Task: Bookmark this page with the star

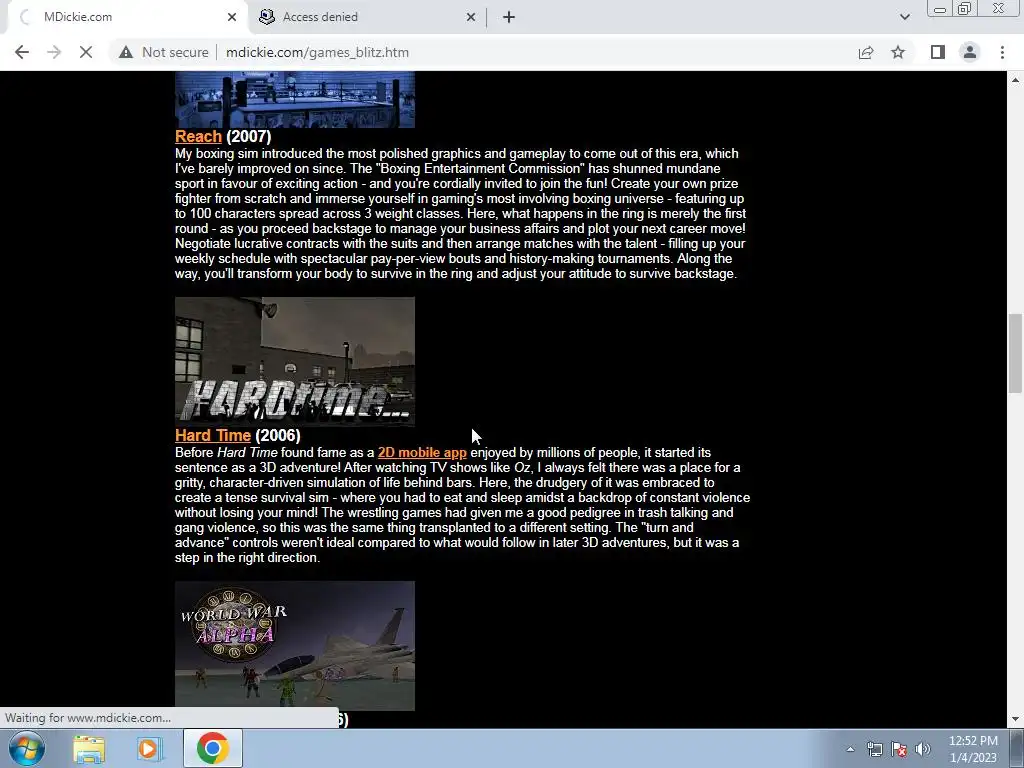Action: pos(898,52)
